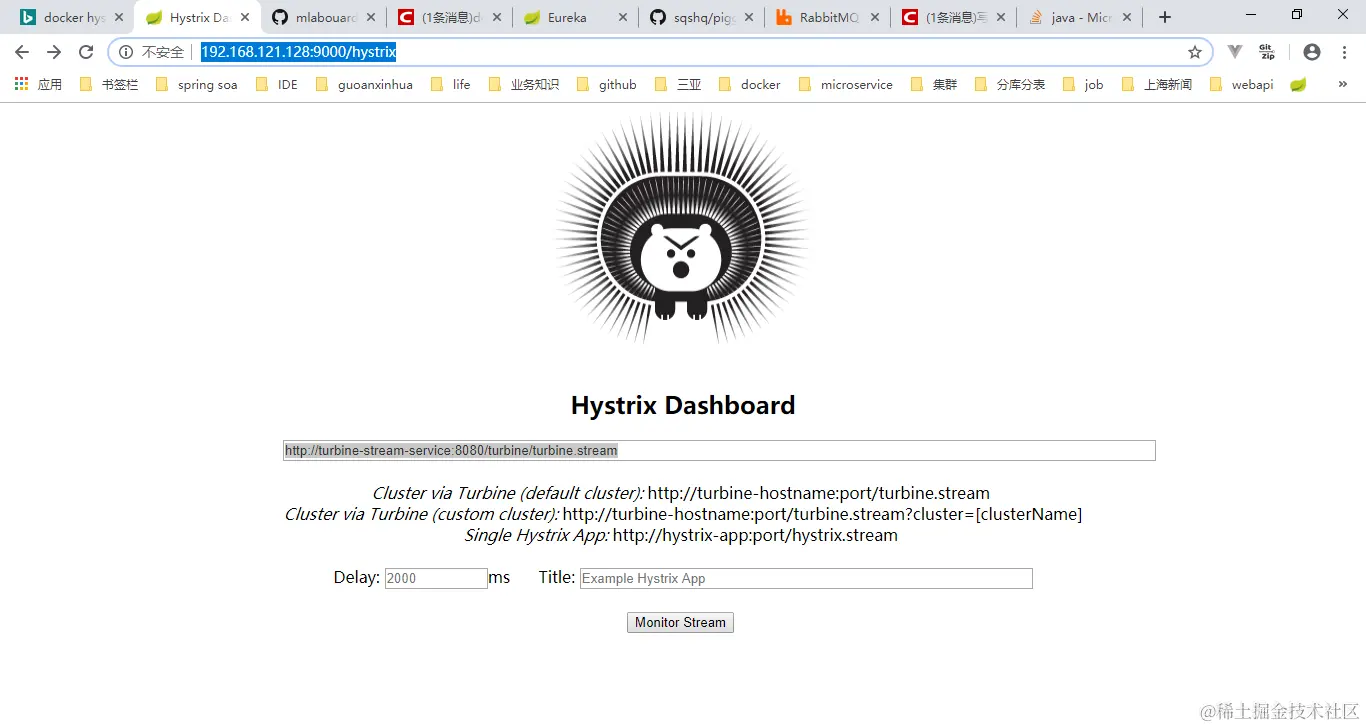Open the 三亚 bookmark folder
This screenshot has height=728, width=1366.
click(x=678, y=84)
